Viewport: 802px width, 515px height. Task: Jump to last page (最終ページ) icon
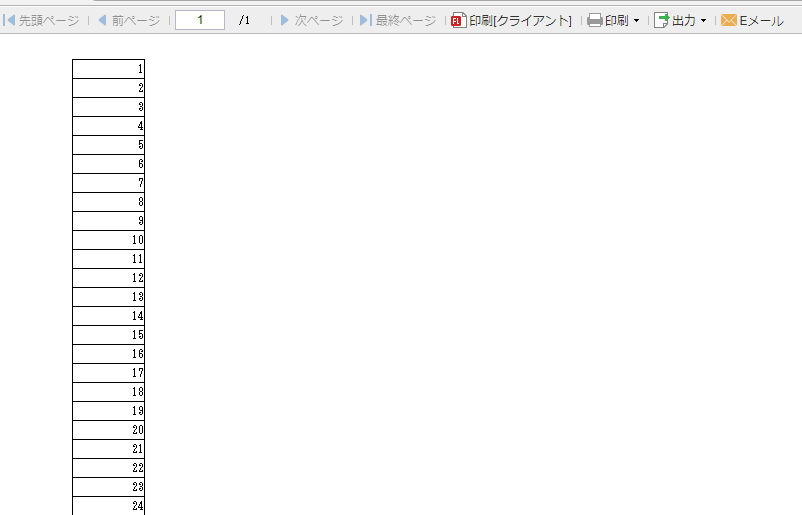coord(366,20)
